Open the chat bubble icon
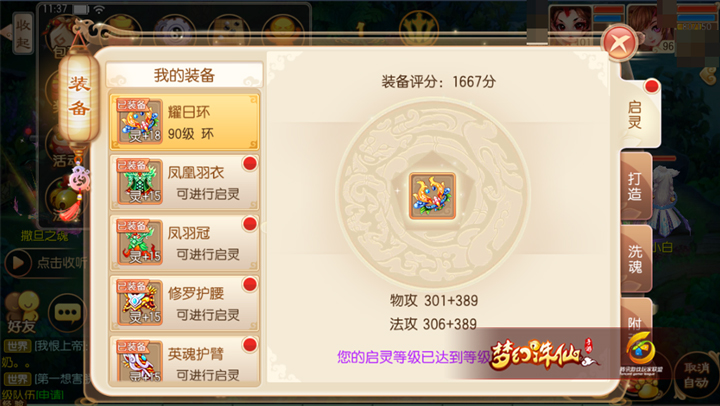720x406 pixels. click(x=68, y=313)
